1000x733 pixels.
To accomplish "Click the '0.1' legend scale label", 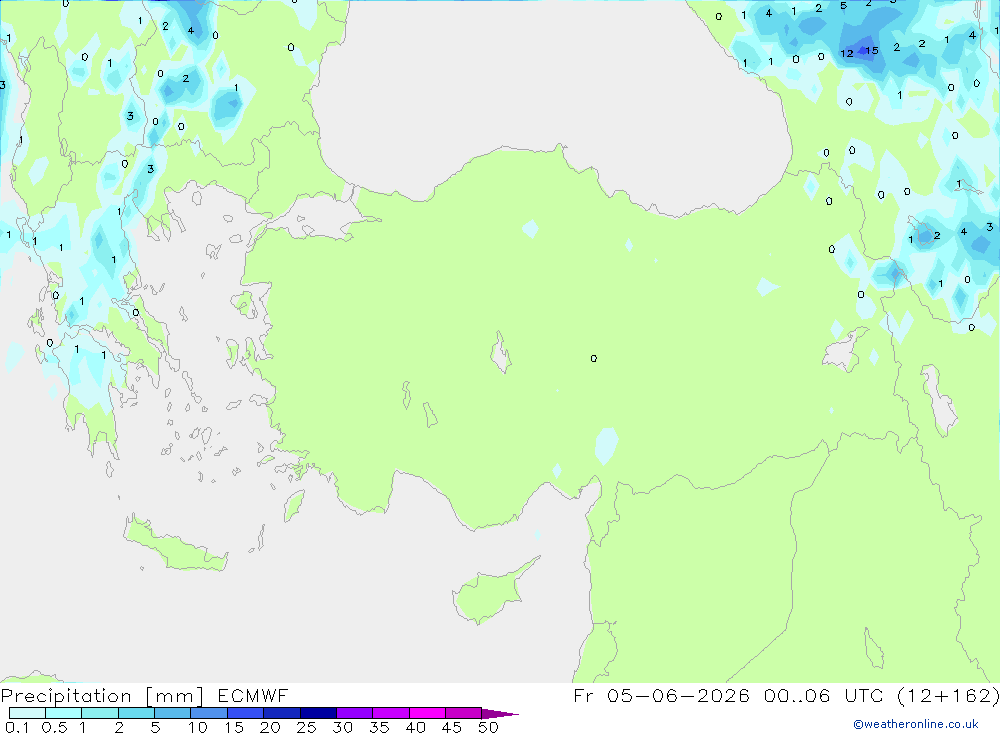I will pos(17,727).
